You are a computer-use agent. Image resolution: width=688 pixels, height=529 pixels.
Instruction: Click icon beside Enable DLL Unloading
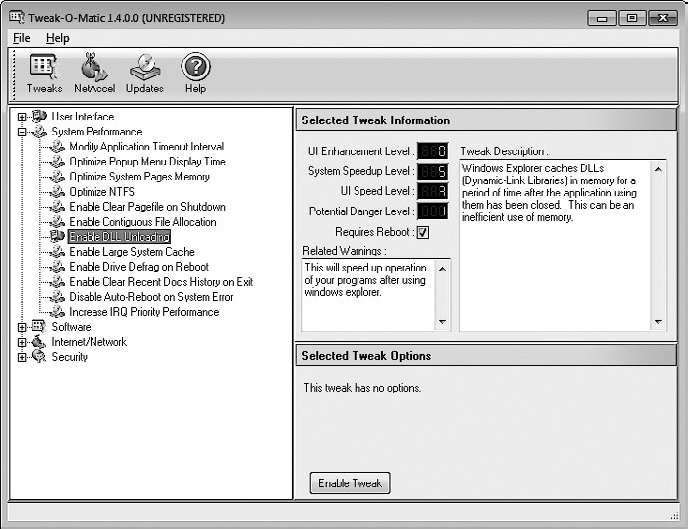(x=57, y=236)
